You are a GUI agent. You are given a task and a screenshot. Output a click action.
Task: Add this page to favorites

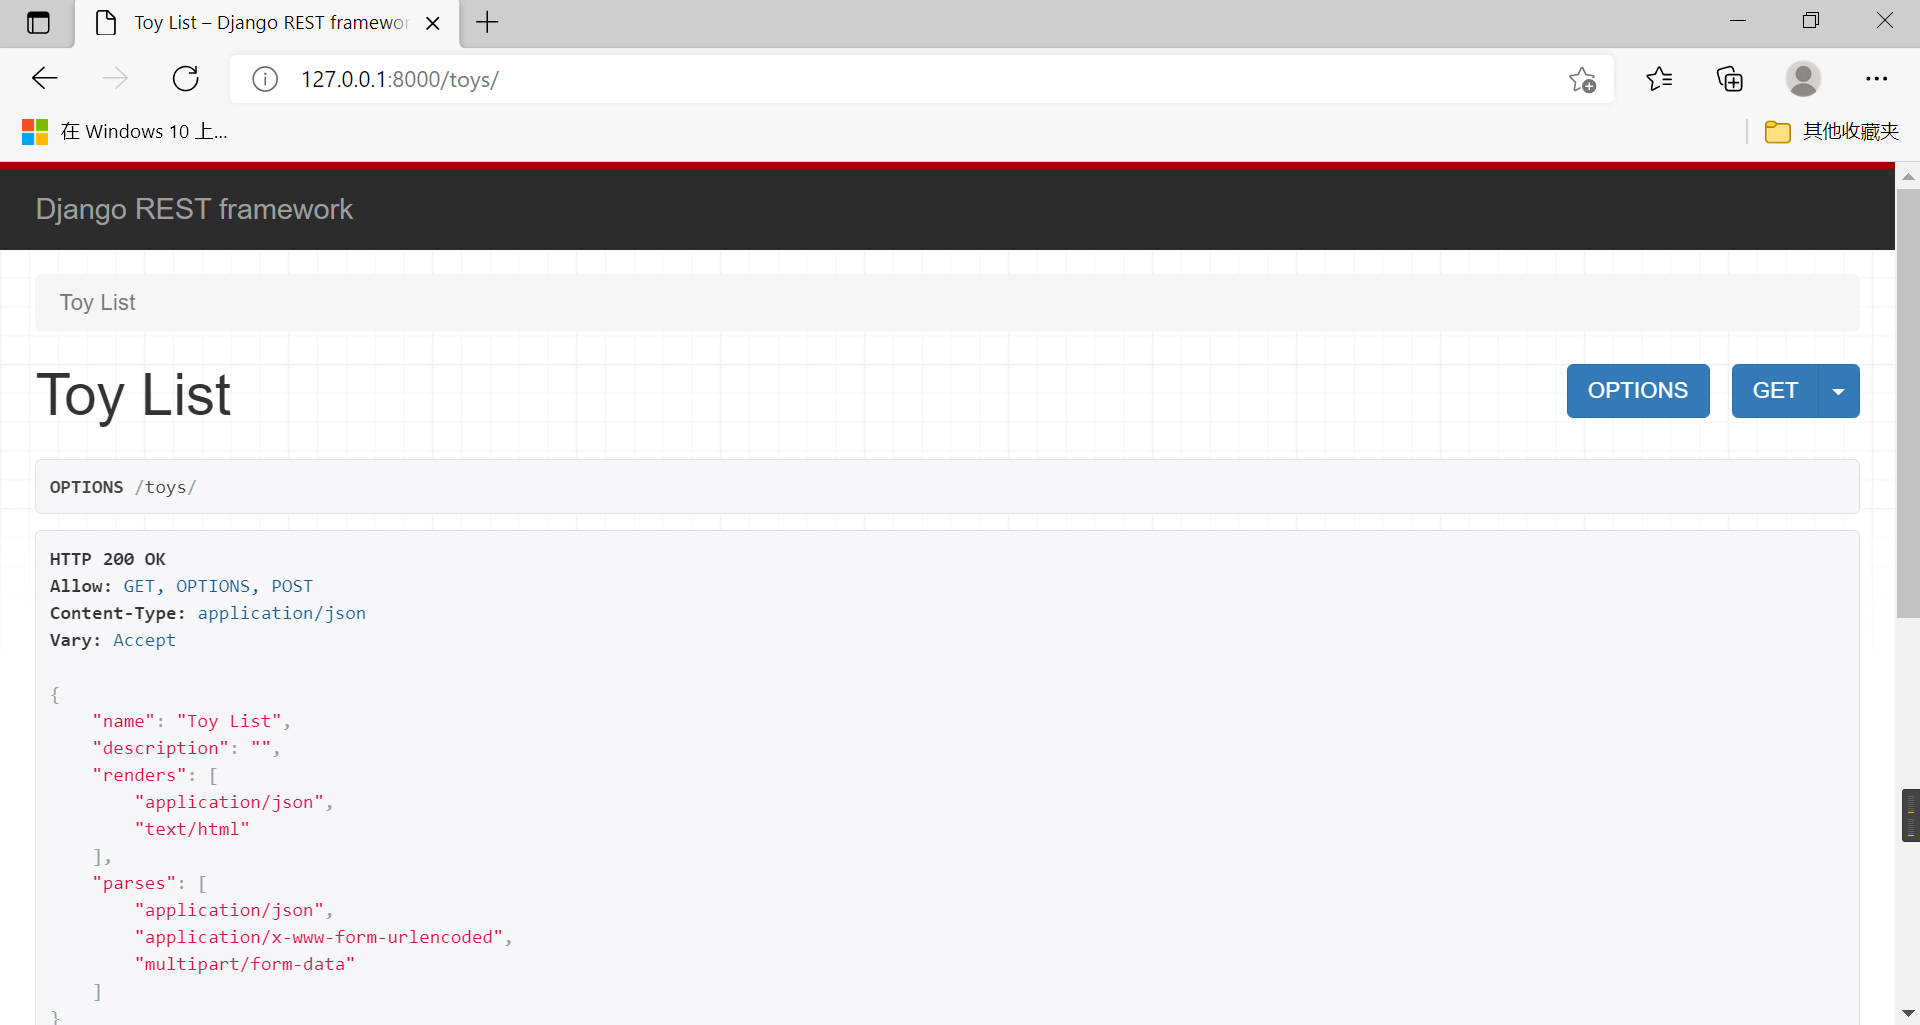click(x=1582, y=80)
